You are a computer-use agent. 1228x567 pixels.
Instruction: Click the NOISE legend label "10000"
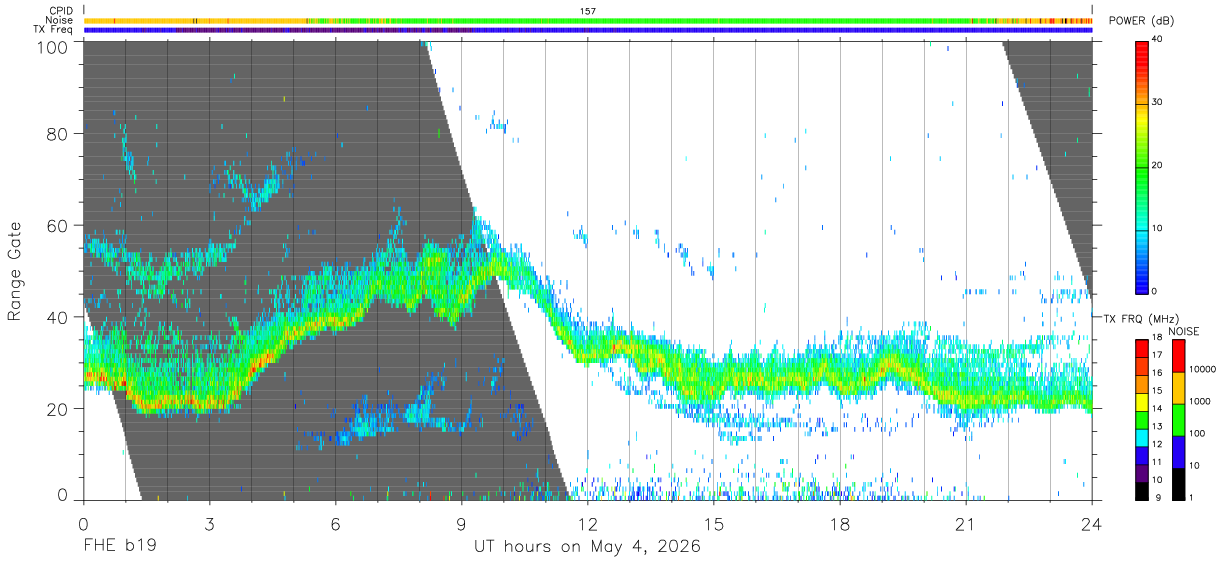[1201, 369]
